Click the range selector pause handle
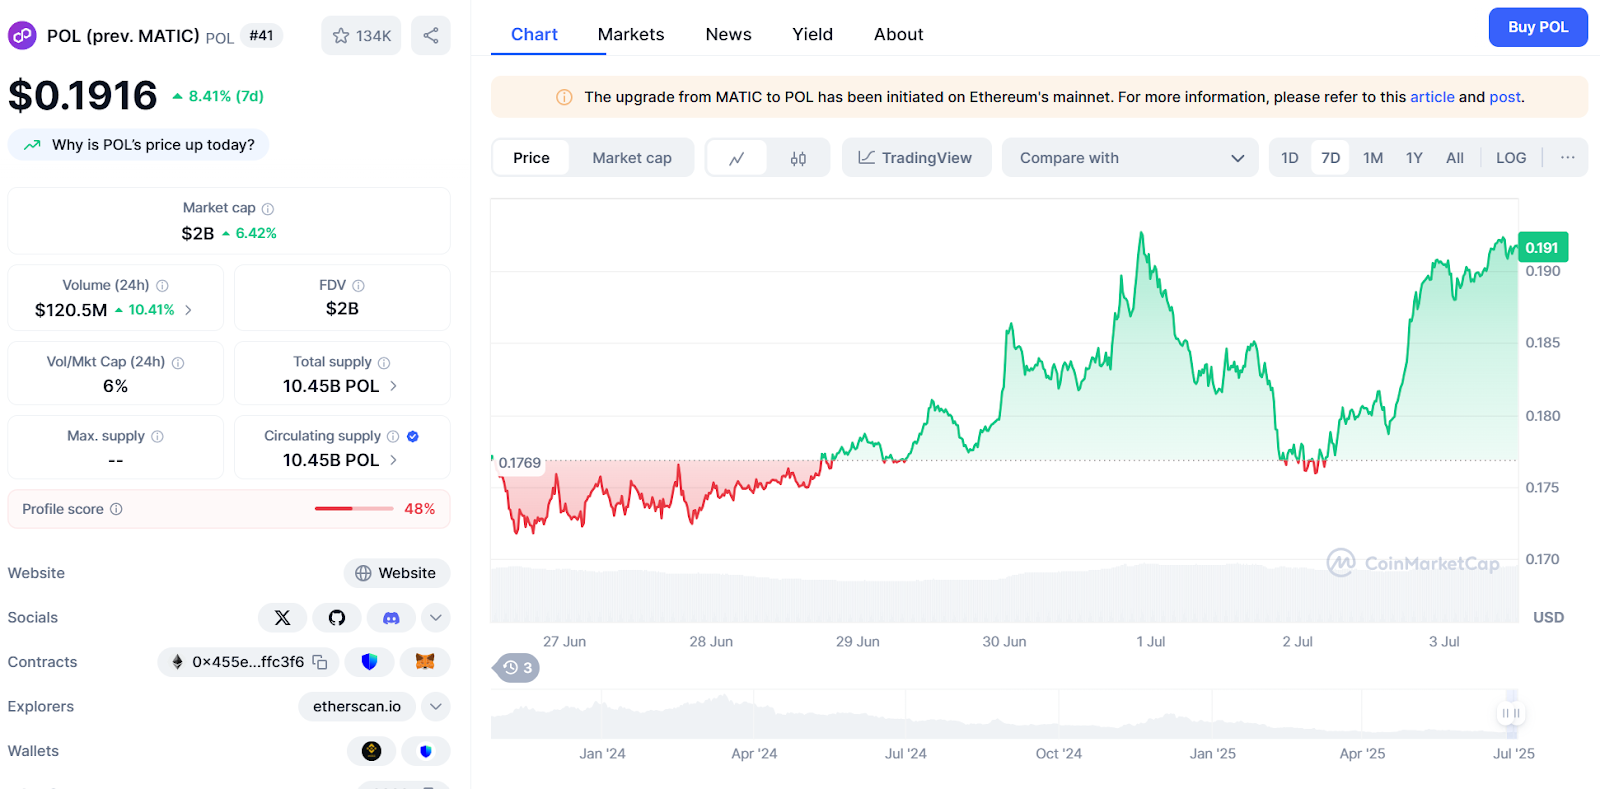 click(x=1511, y=714)
